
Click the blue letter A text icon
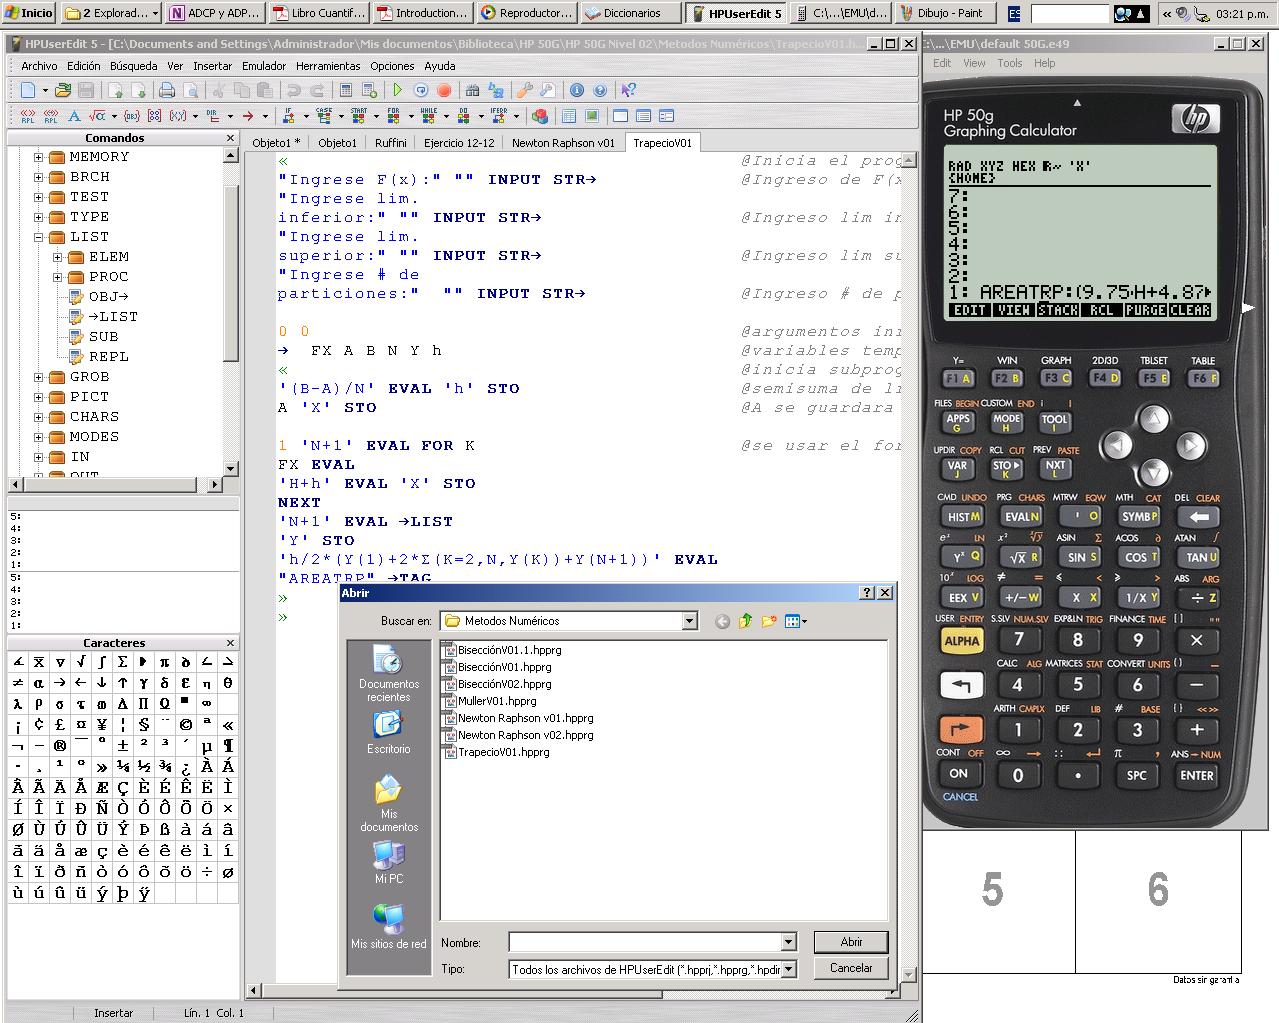(x=74, y=116)
